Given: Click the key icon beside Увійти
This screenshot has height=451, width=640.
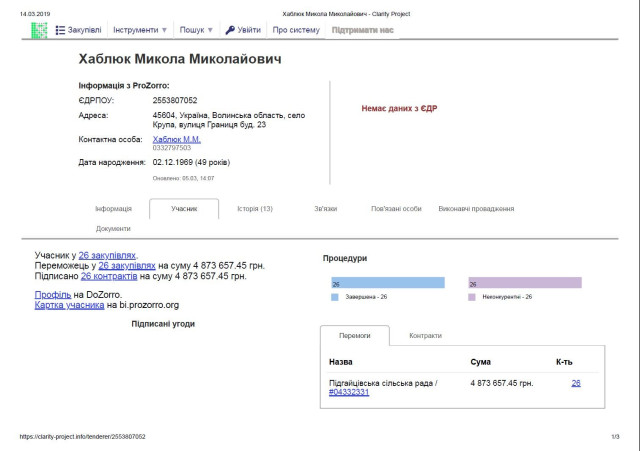Looking at the screenshot, I should pyautogui.click(x=230, y=31).
